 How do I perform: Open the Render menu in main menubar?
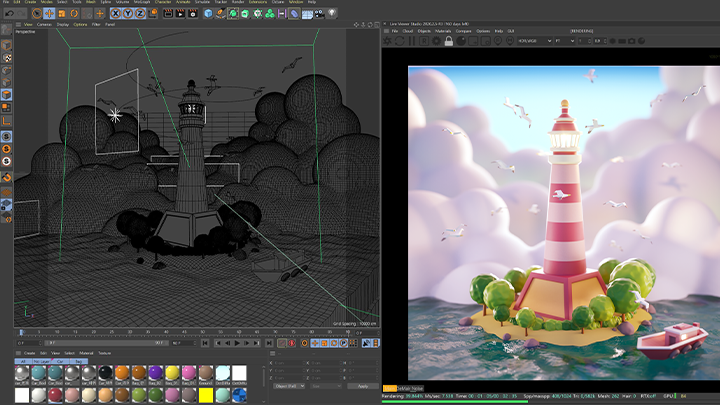[238, 2]
